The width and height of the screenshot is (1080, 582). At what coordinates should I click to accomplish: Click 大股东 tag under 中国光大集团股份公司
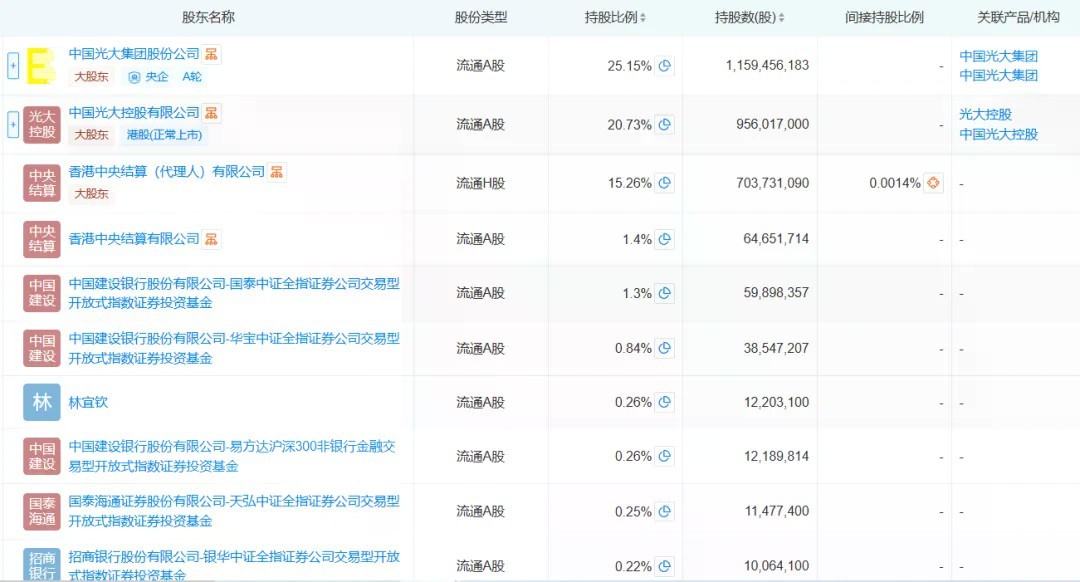pyautogui.click(x=92, y=76)
